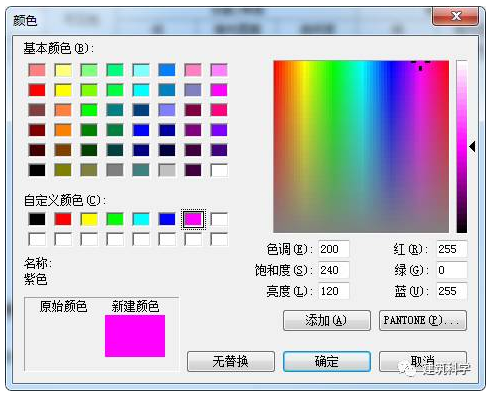Click the 无替换 button

tap(231, 361)
